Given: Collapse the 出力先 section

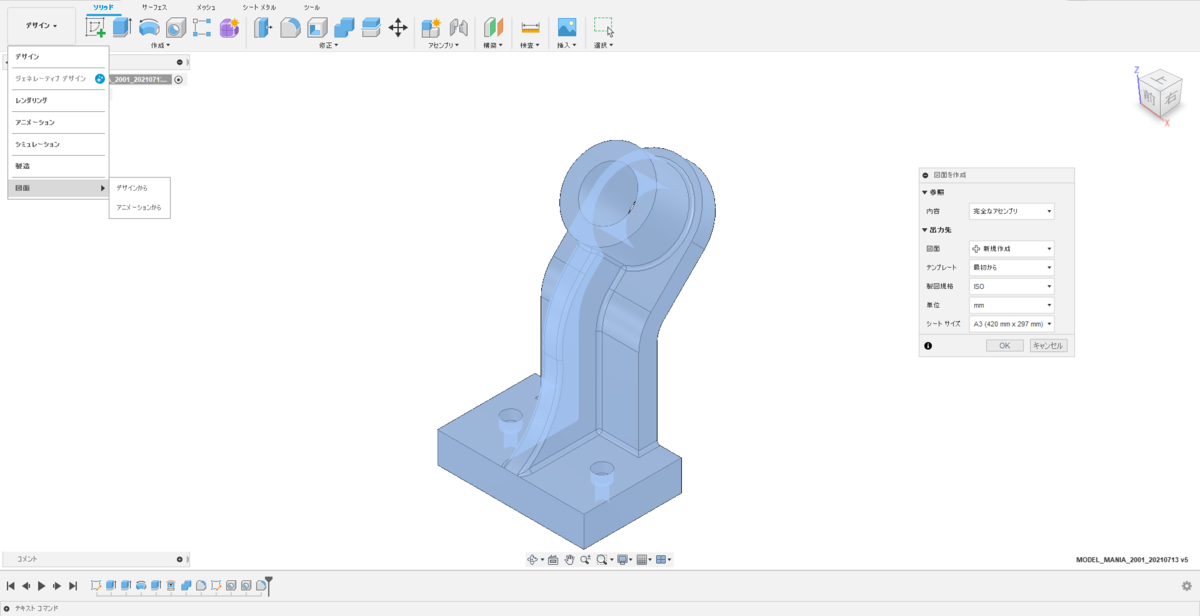Looking at the screenshot, I should coord(925,230).
